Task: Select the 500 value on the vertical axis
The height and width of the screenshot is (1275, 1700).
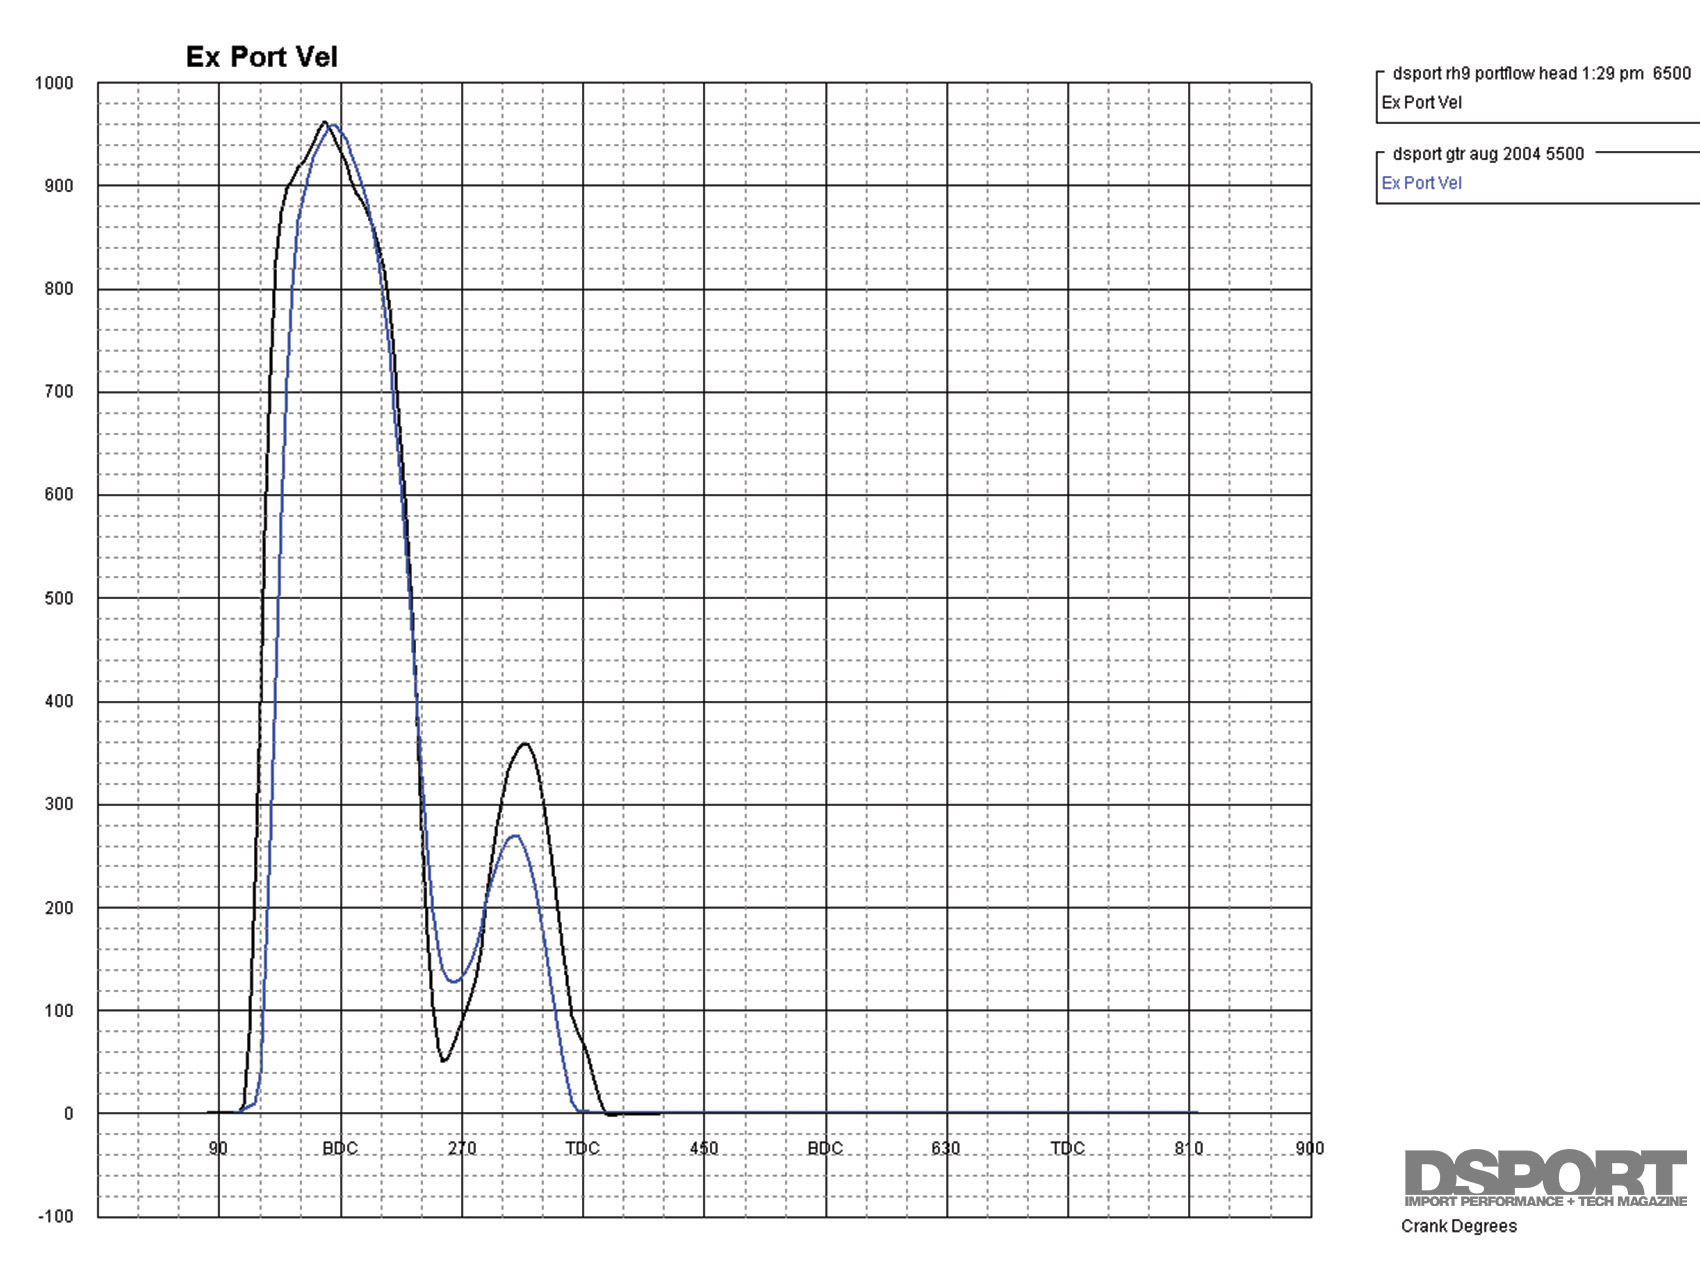Action: pyautogui.click(x=59, y=598)
